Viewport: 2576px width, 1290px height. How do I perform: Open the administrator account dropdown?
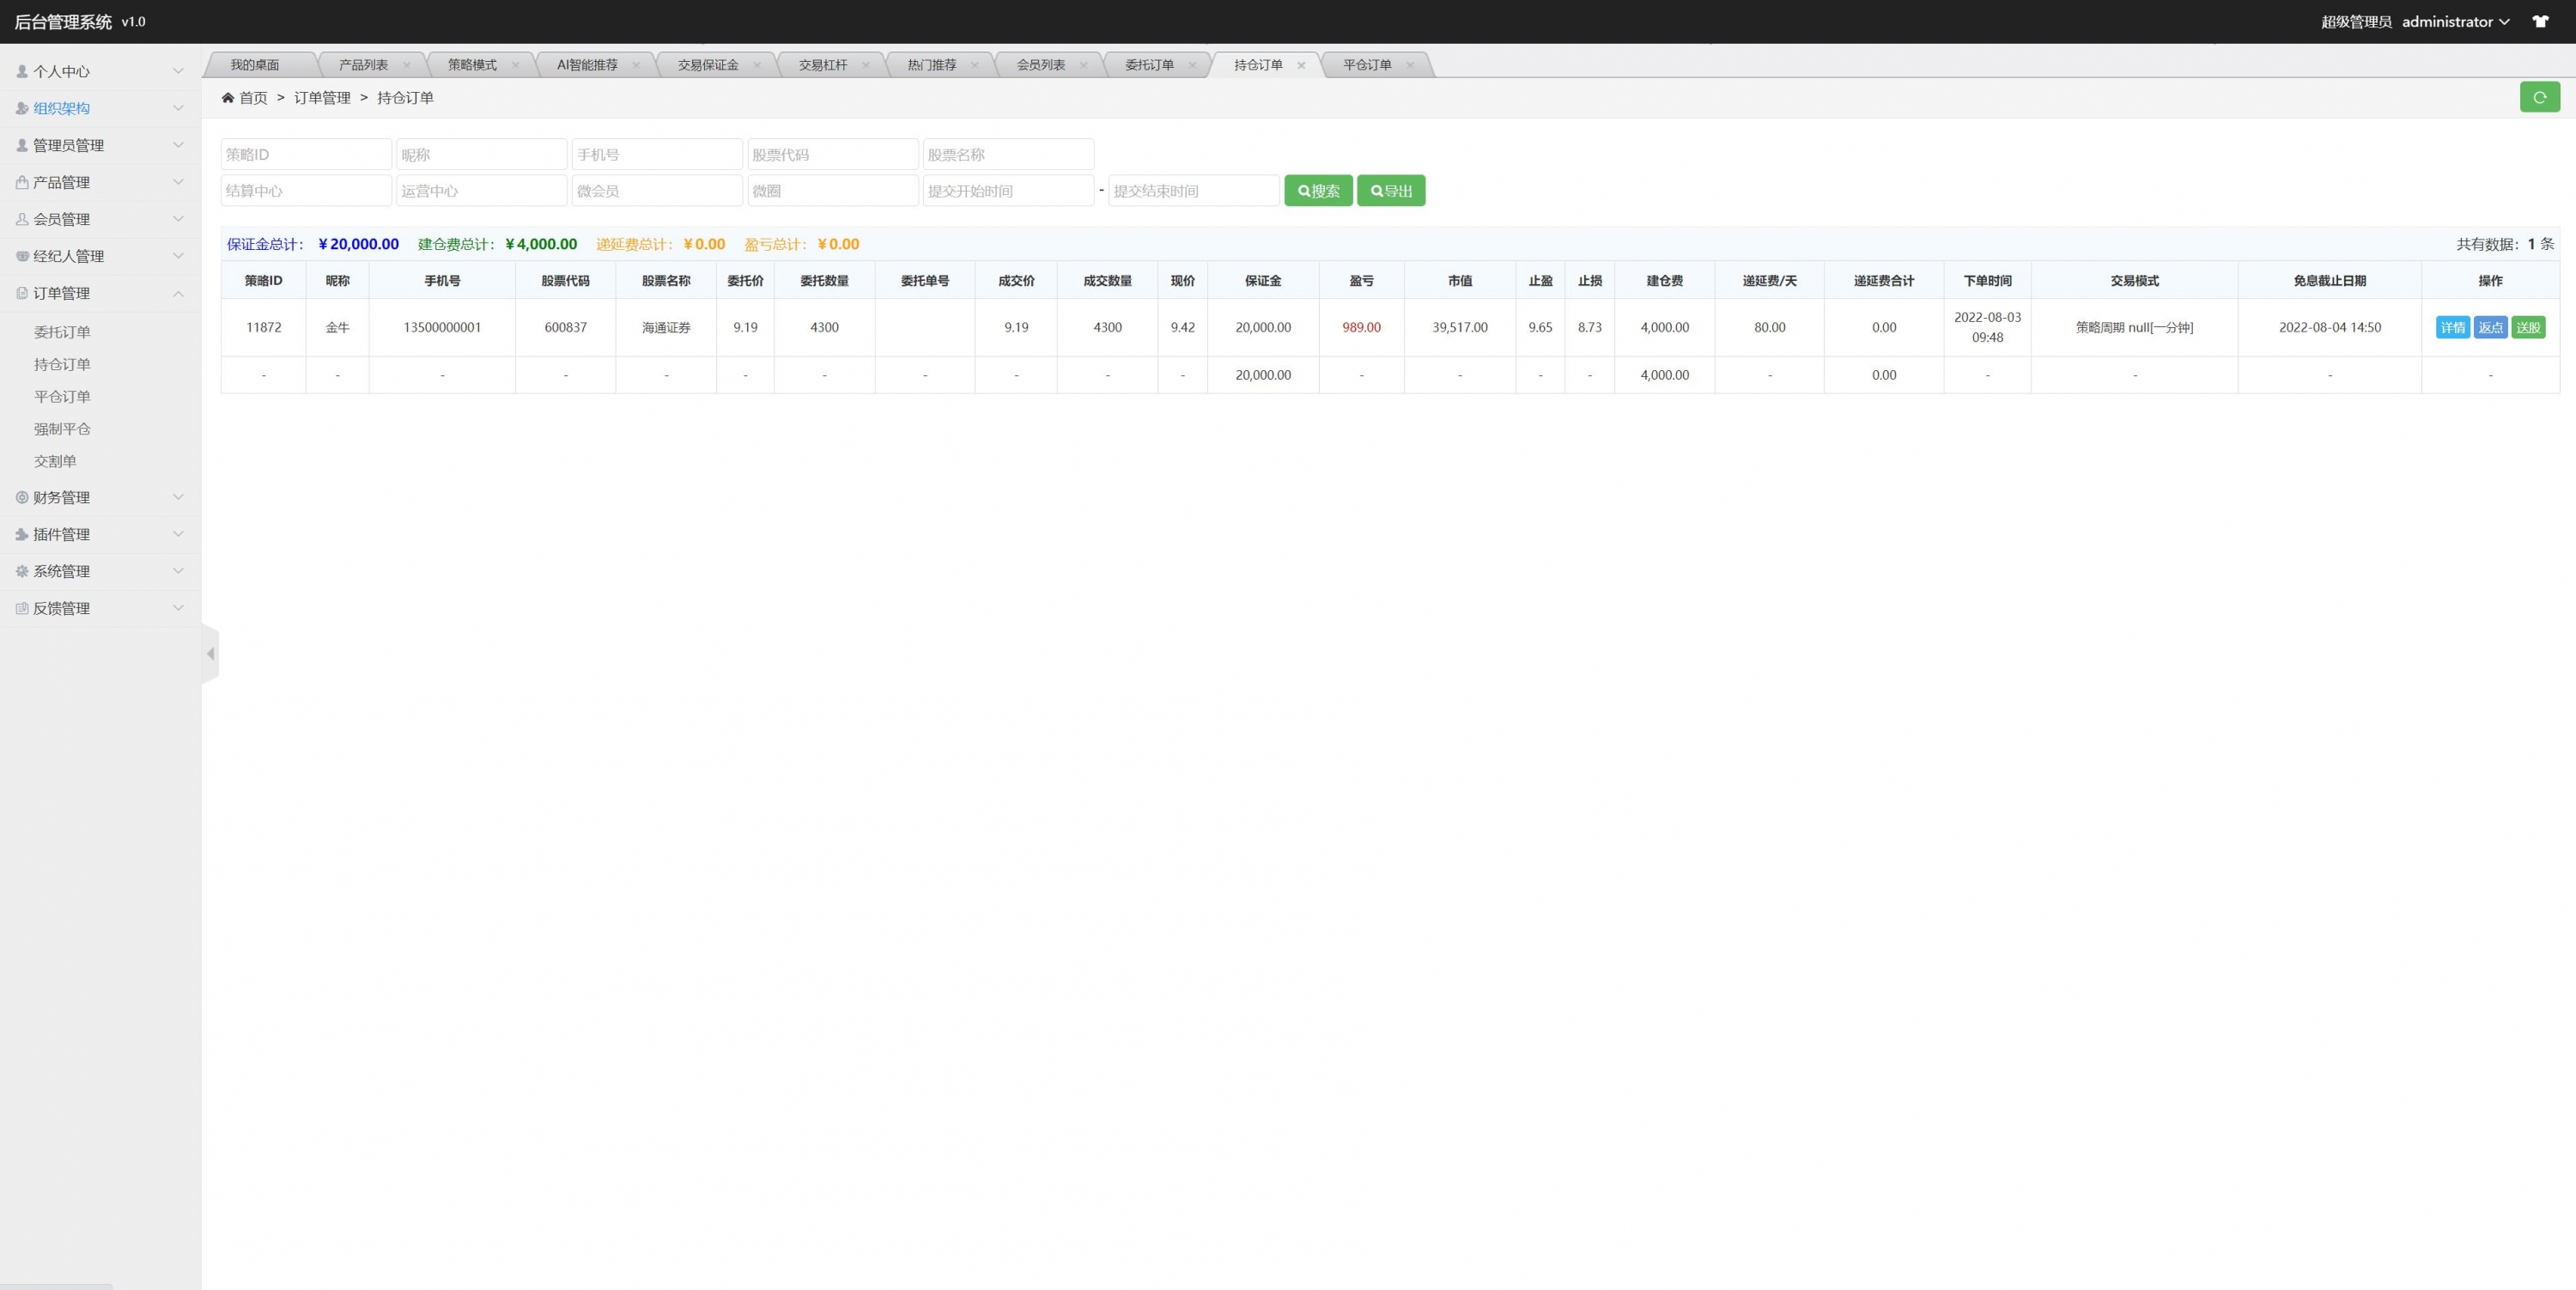tap(2455, 21)
